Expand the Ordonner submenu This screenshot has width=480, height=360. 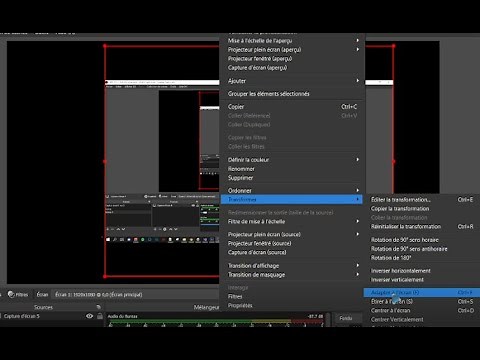click(292, 191)
